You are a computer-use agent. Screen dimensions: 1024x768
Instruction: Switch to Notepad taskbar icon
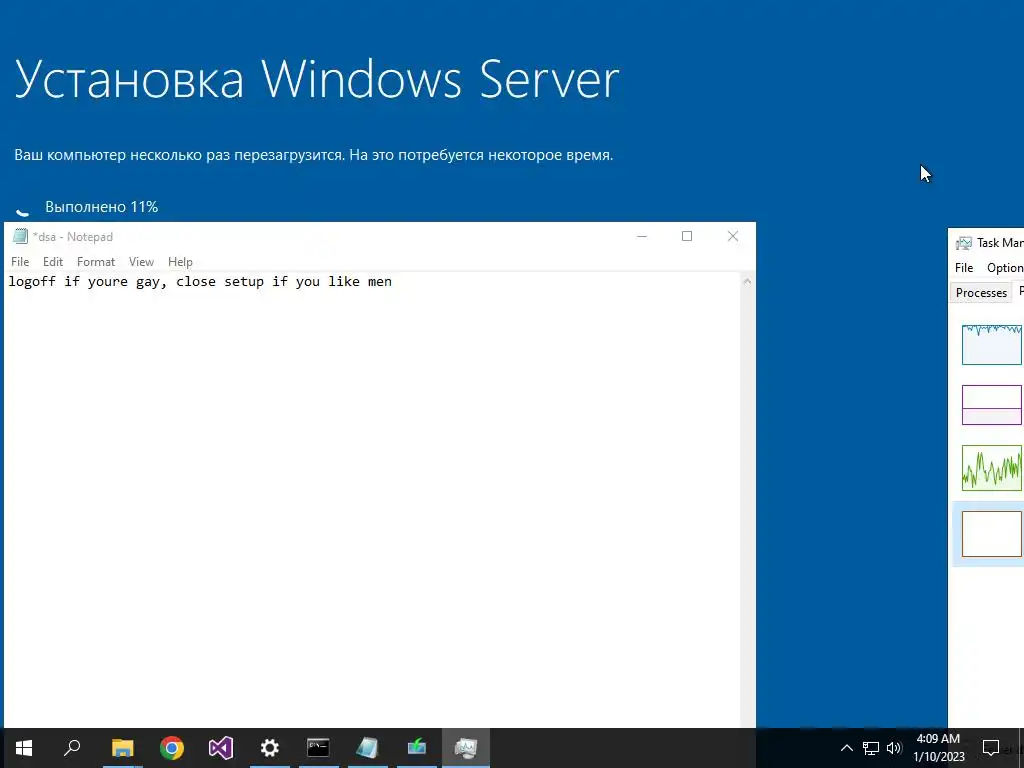(x=367, y=748)
